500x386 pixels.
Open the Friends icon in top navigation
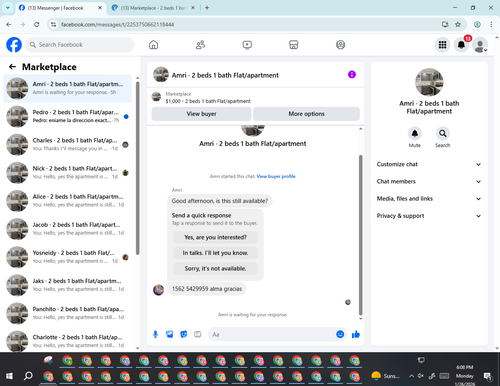(200, 45)
